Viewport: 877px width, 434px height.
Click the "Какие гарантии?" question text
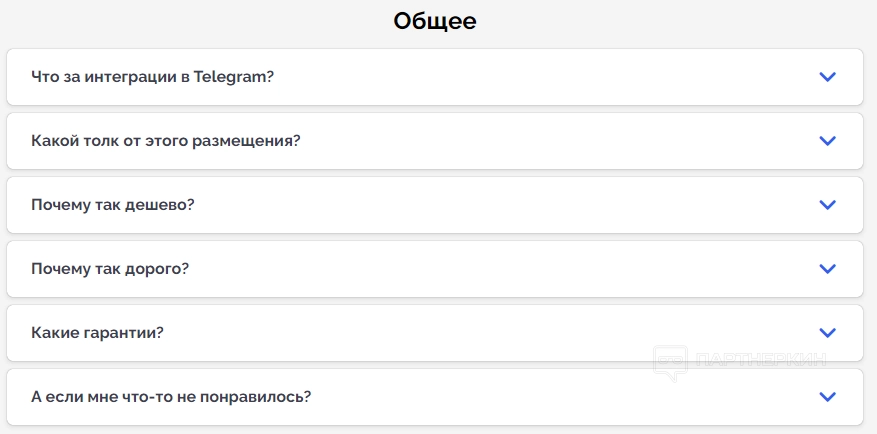pyautogui.click(x=97, y=333)
